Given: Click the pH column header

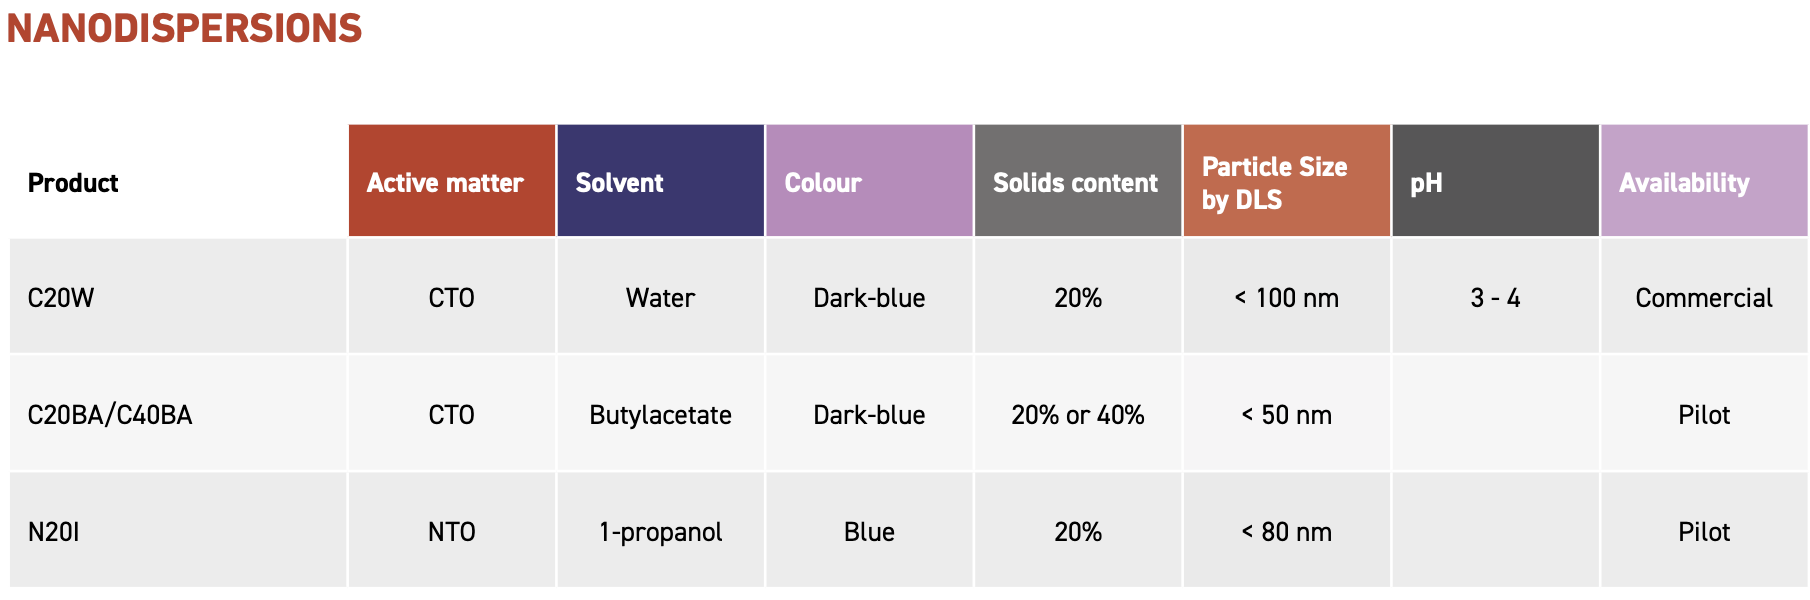Looking at the screenshot, I should coord(1496,181).
